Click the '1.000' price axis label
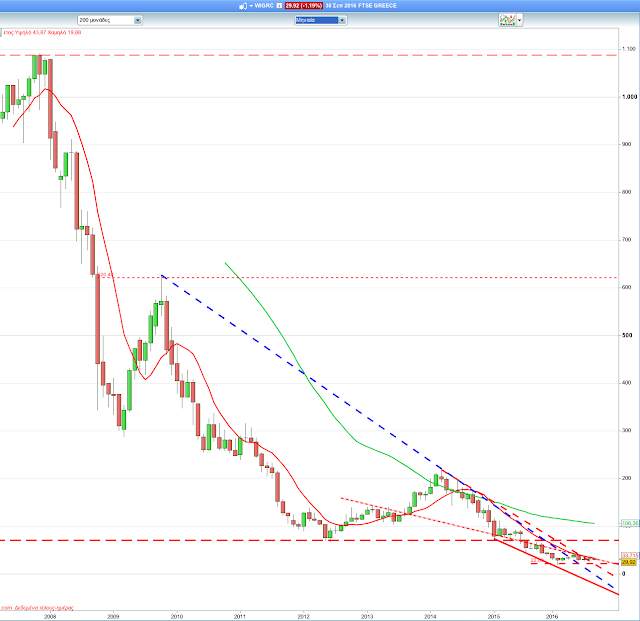Viewport: 640px width, 621px height. tap(629, 97)
